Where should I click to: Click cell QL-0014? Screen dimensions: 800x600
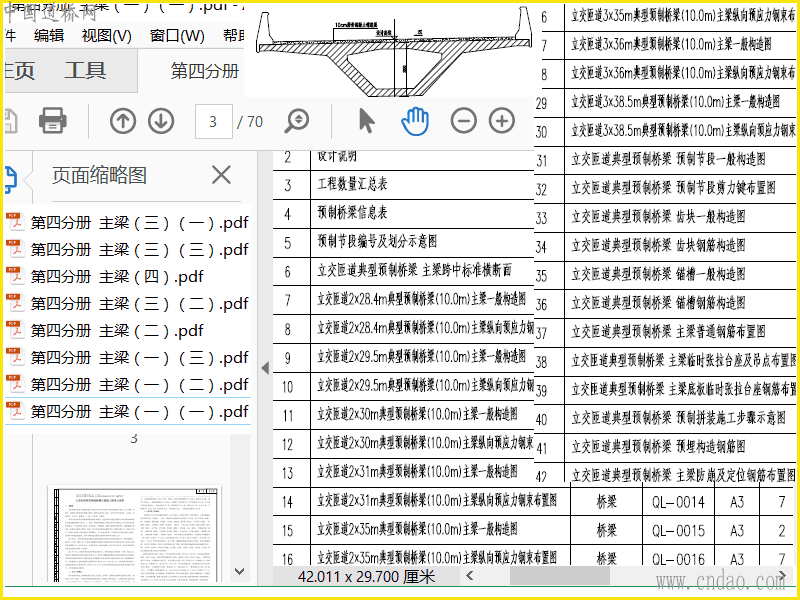pyautogui.click(x=678, y=502)
